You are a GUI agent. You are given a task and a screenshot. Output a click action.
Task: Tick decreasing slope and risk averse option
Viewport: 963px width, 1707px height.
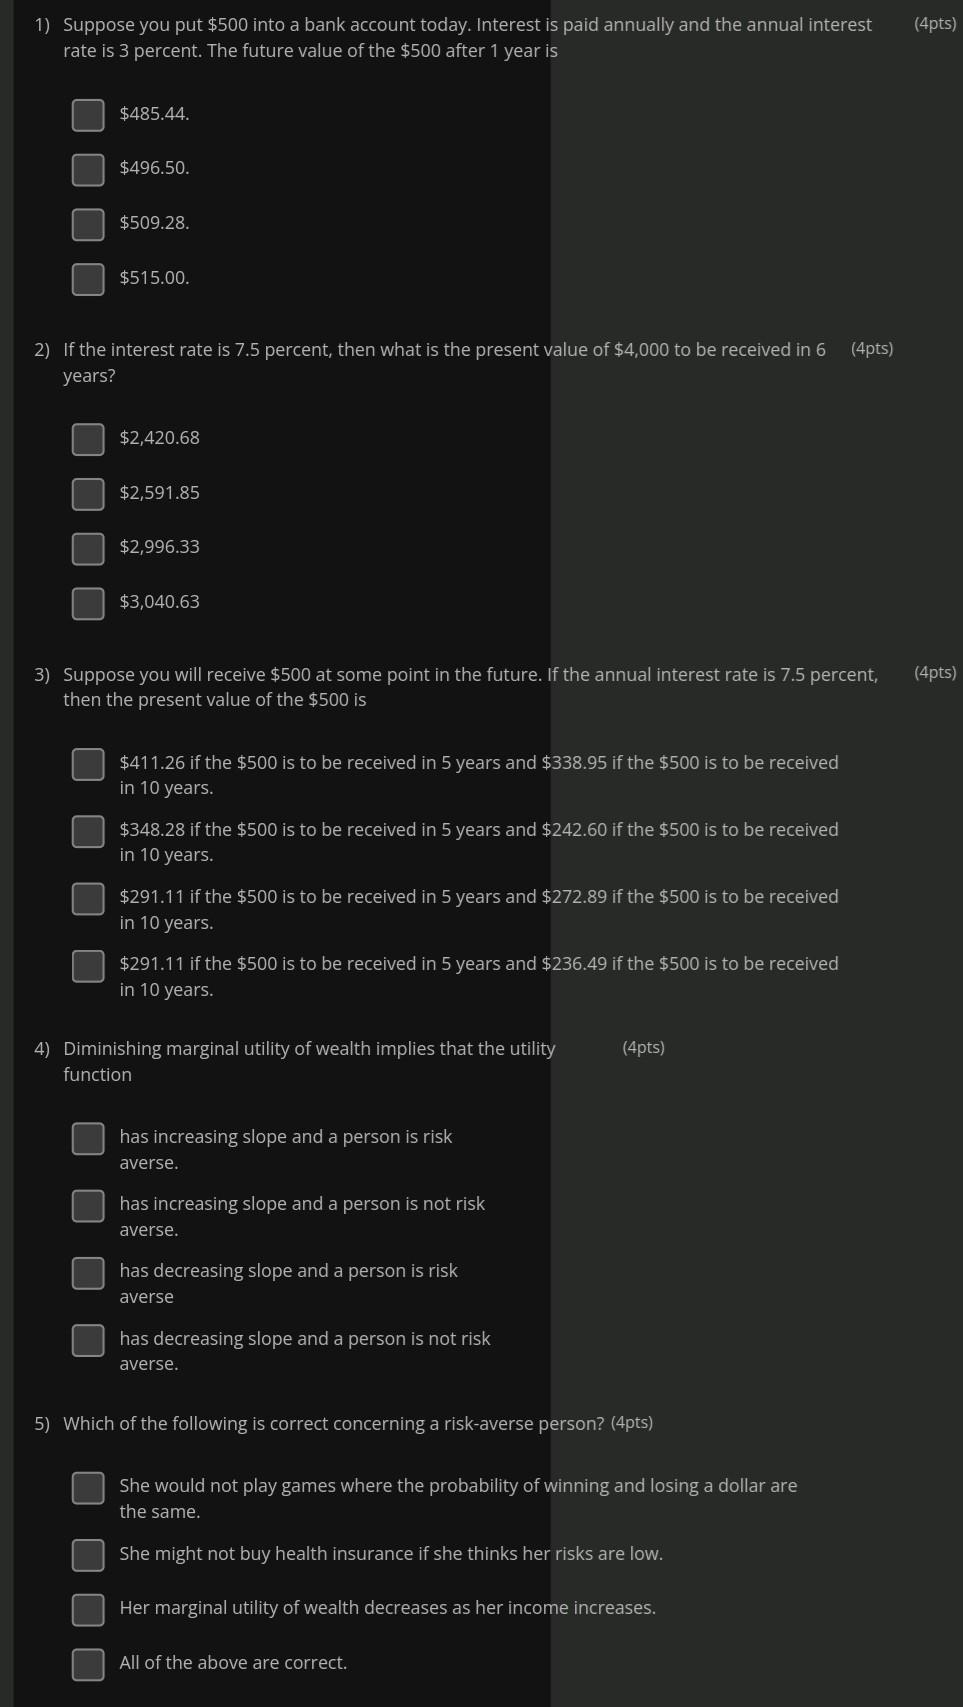click(x=88, y=1273)
